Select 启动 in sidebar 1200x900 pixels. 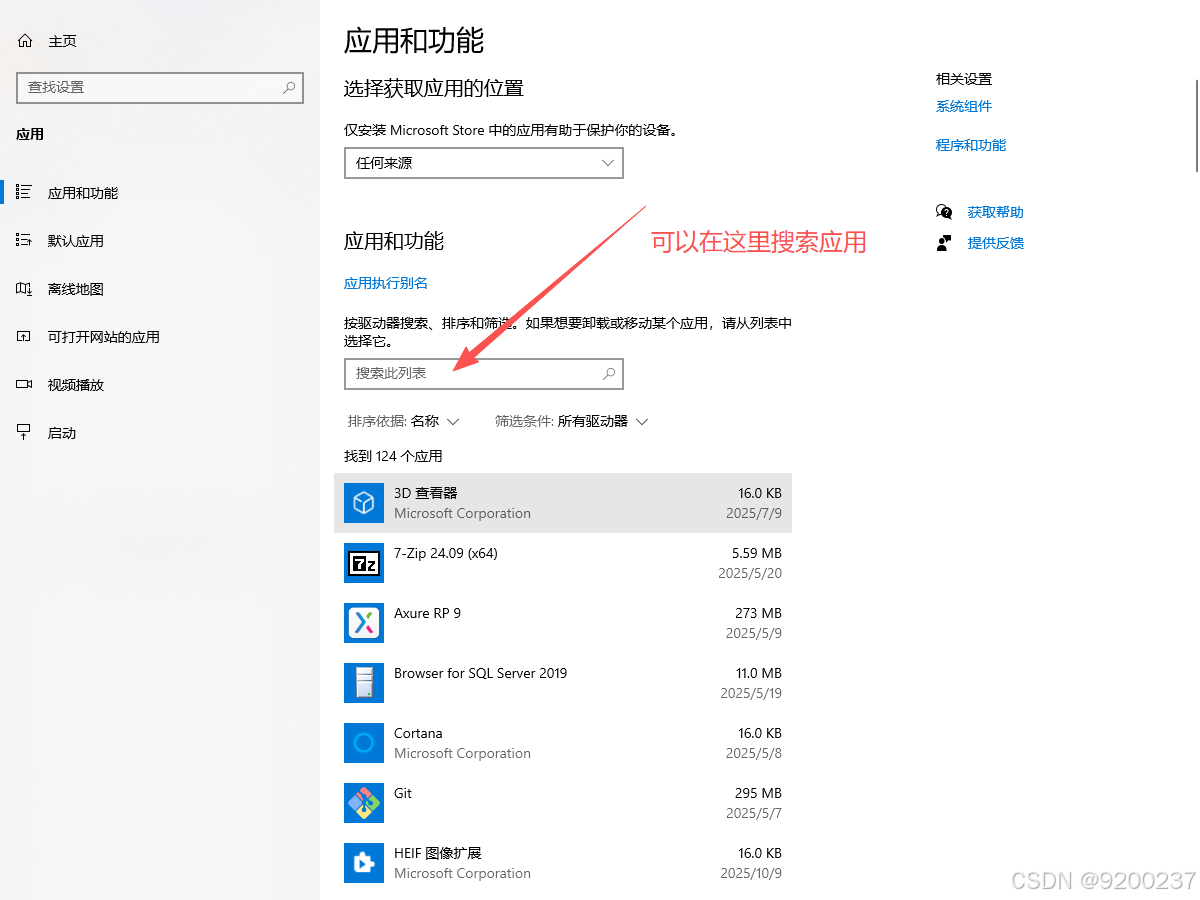[x=62, y=433]
